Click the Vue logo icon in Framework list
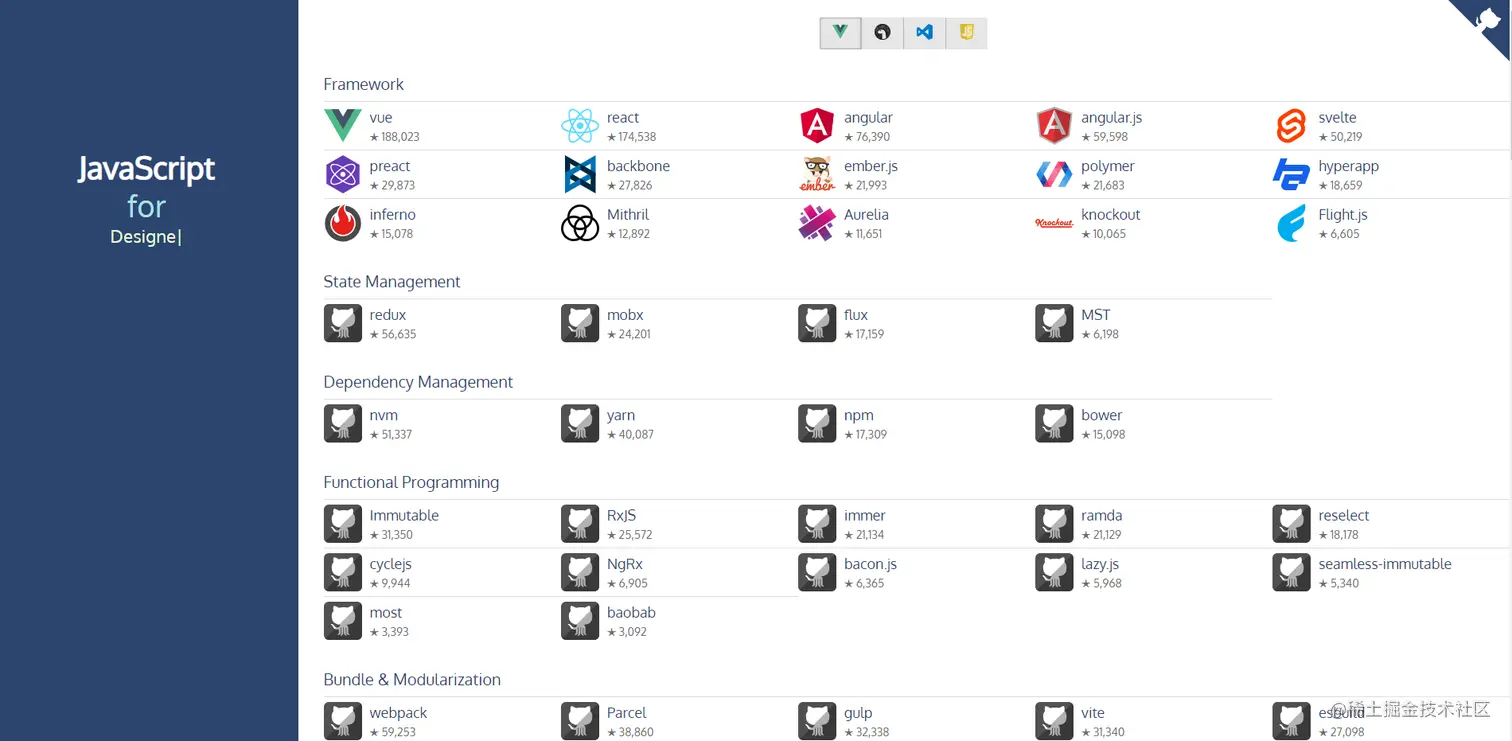Image resolution: width=1512 pixels, height=741 pixels. click(343, 126)
